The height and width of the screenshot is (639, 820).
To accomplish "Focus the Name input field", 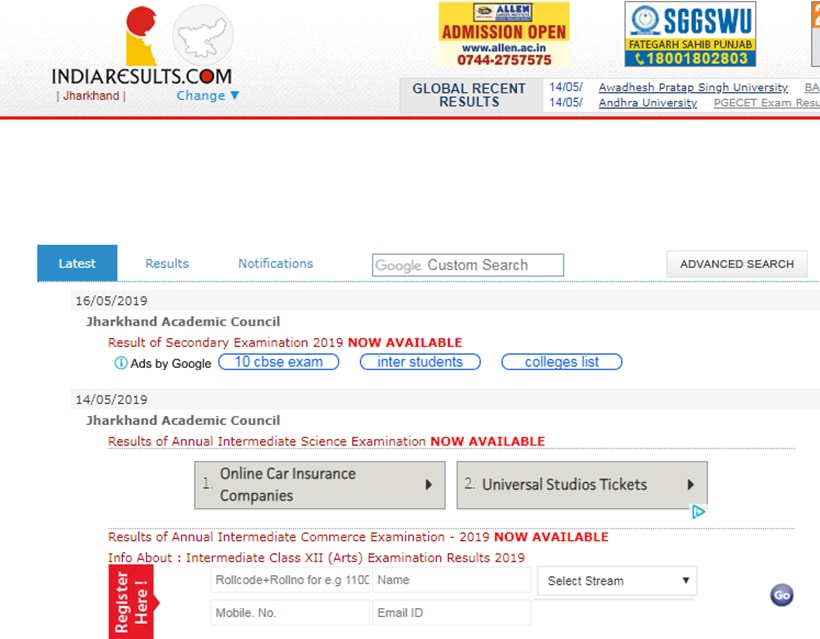I will click(x=451, y=580).
